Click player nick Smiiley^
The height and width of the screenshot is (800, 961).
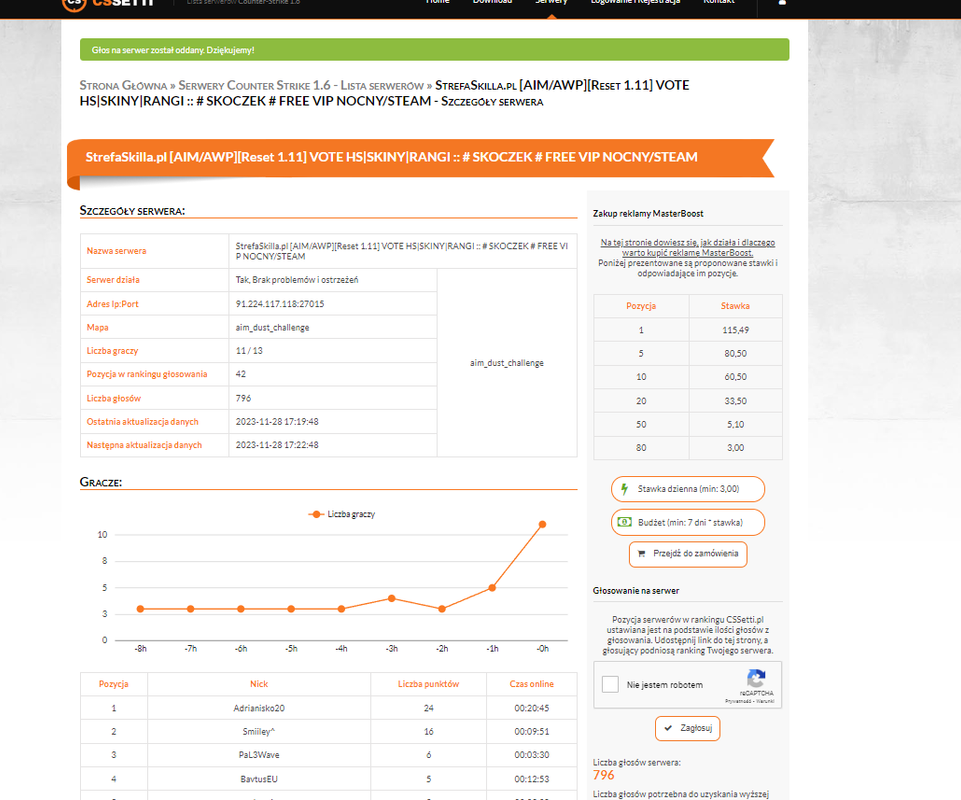tap(259, 731)
